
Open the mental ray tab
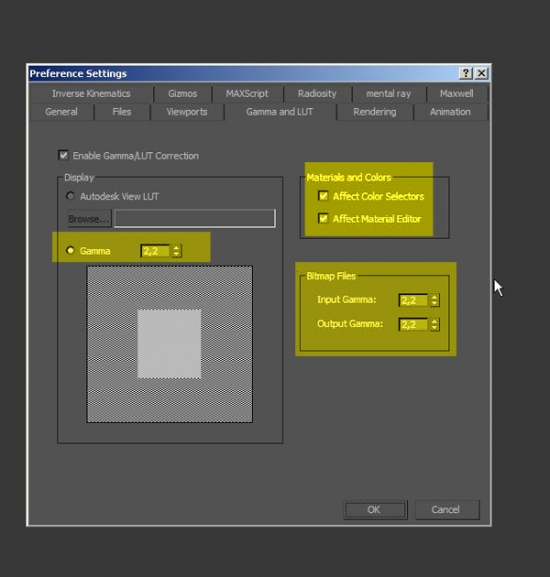pos(388,93)
